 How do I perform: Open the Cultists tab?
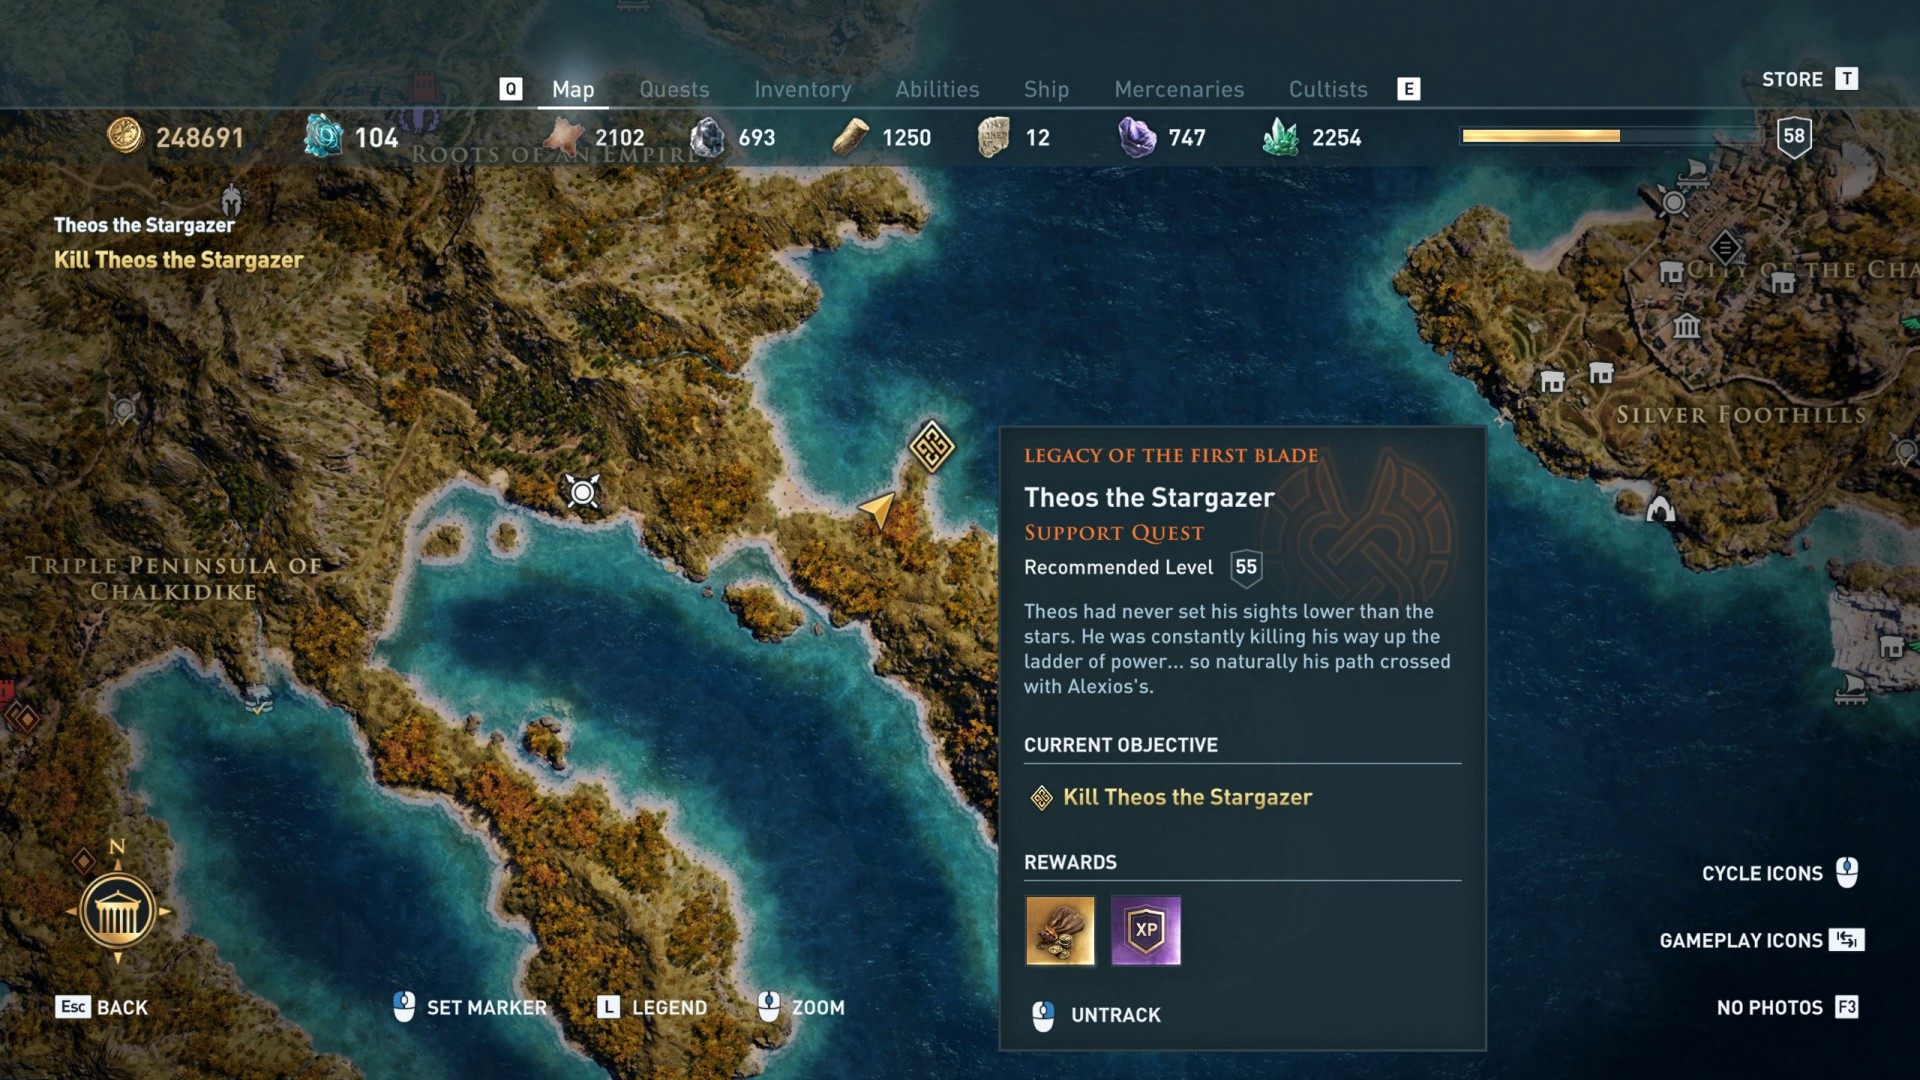point(1328,89)
